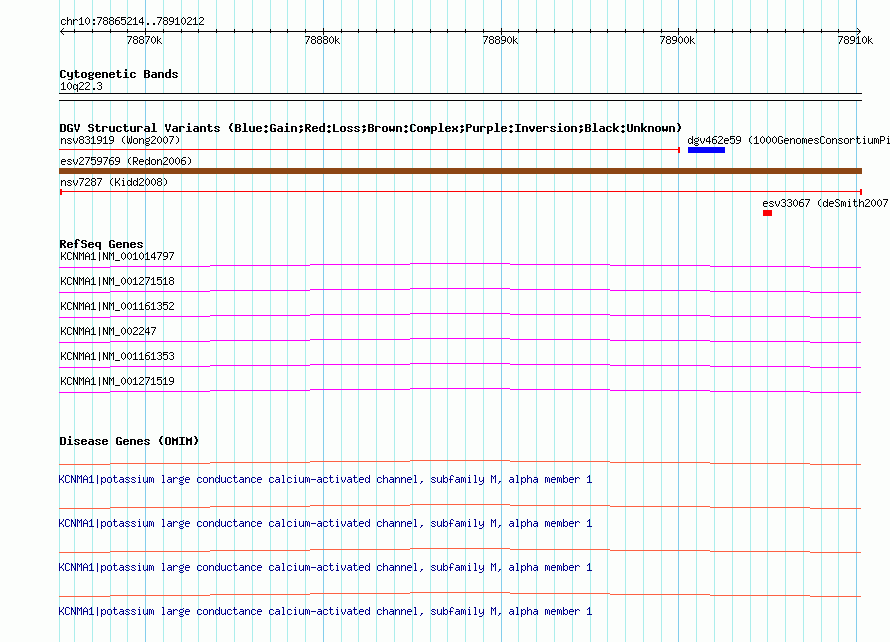Image resolution: width=890 pixels, height=642 pixels.
Task: Select the 78880k ruler position label
Action: click(322, 40)
